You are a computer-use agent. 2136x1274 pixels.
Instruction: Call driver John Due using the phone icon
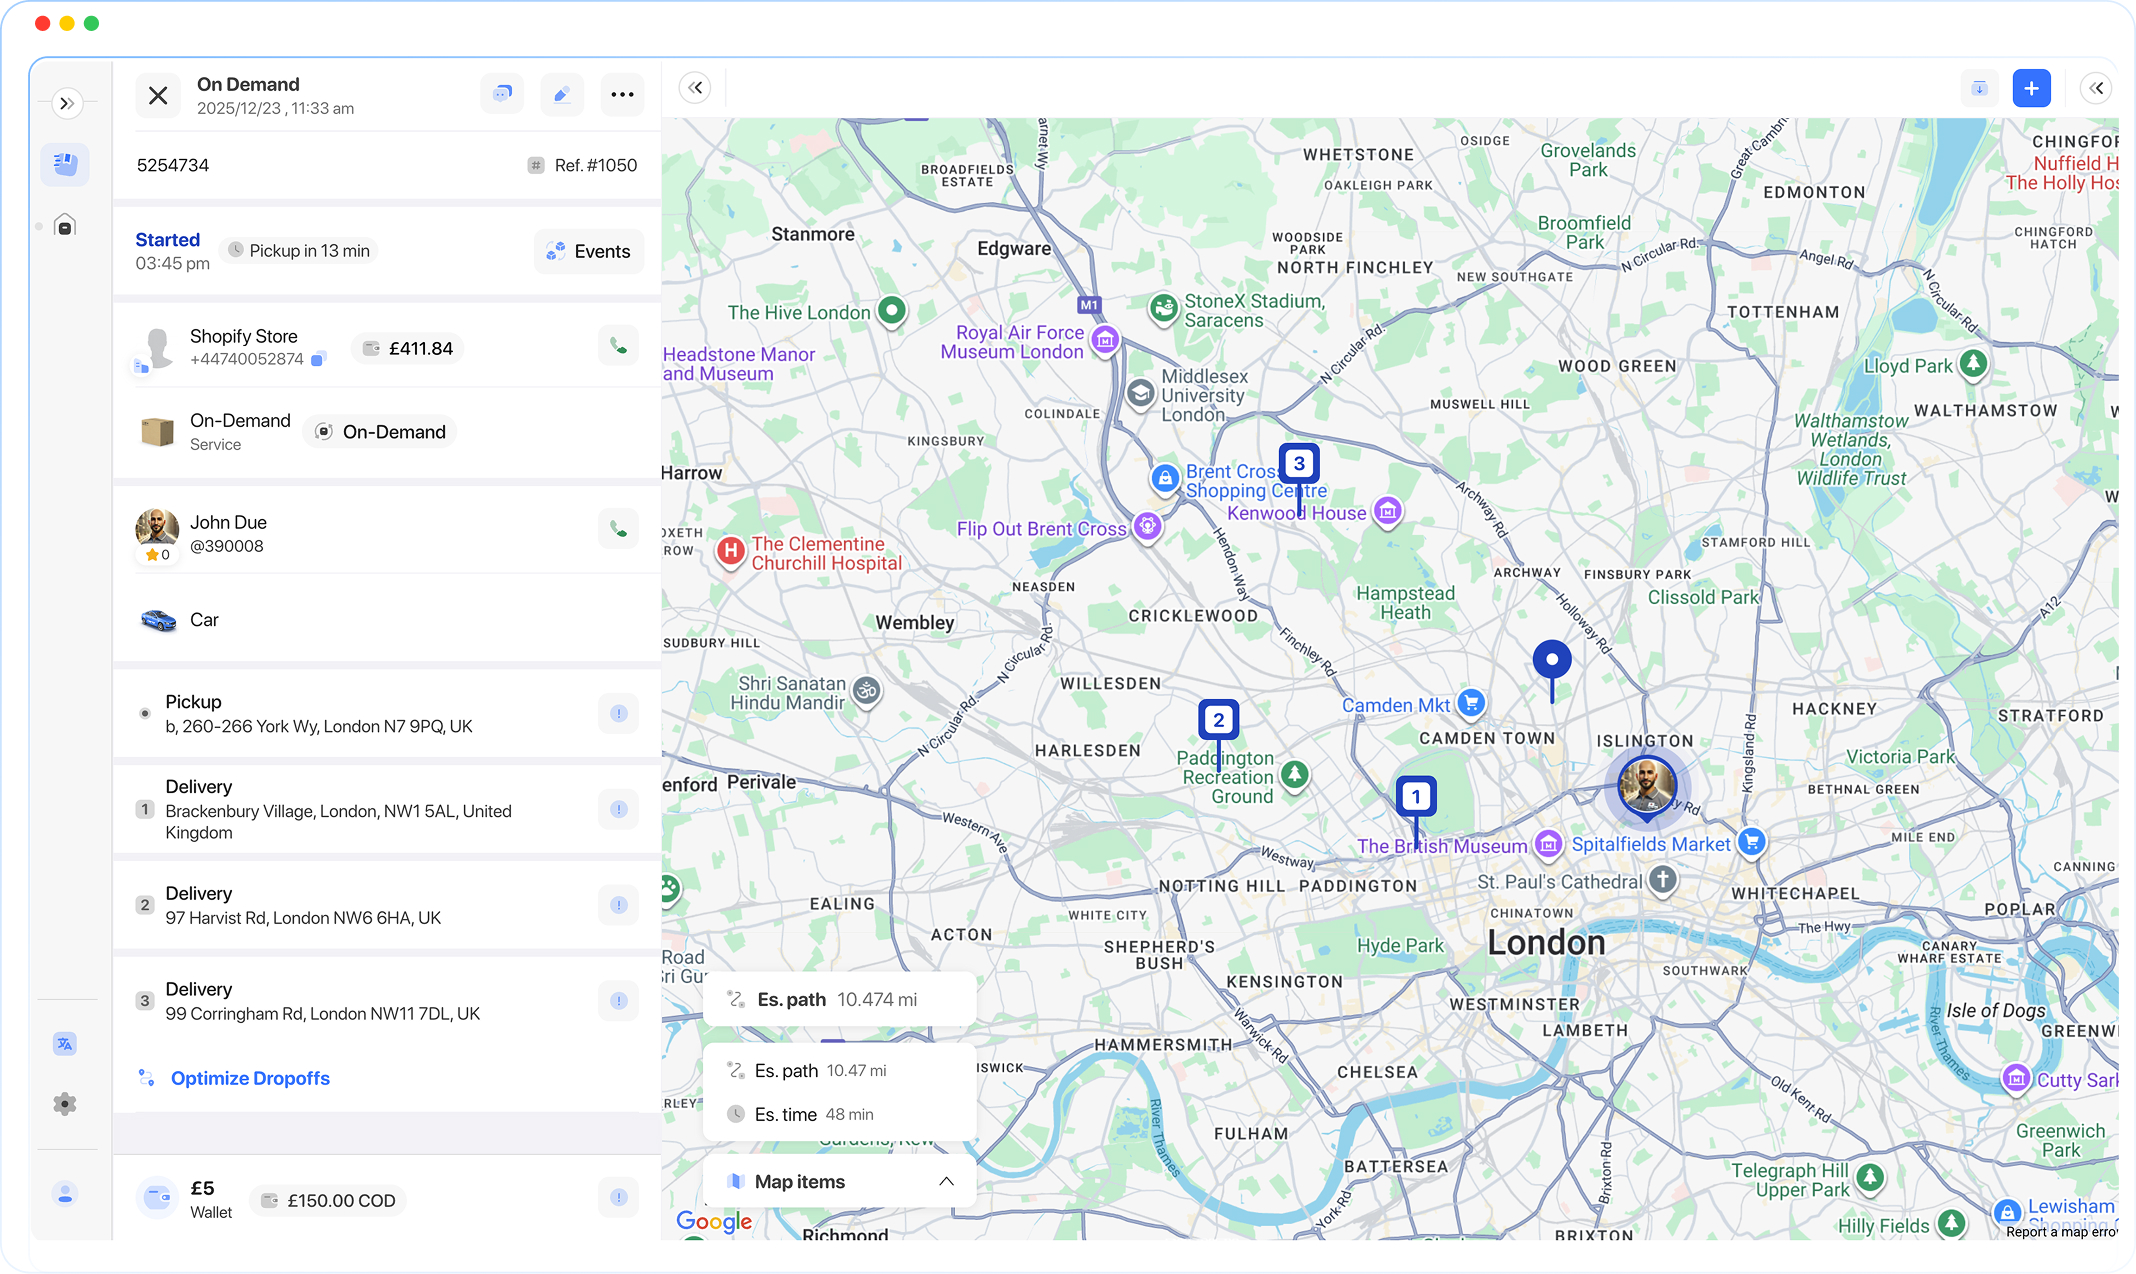618,528
